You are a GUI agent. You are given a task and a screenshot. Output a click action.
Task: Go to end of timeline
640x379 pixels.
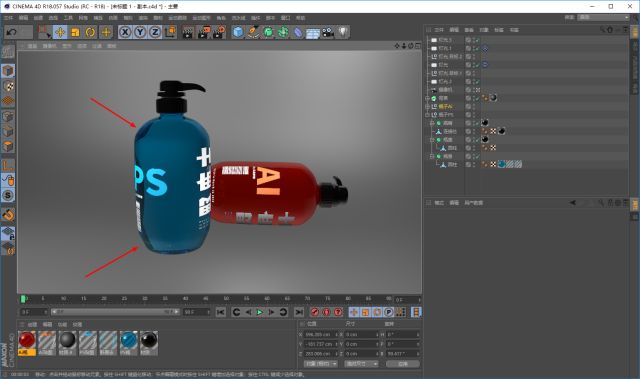pos(299,312)
